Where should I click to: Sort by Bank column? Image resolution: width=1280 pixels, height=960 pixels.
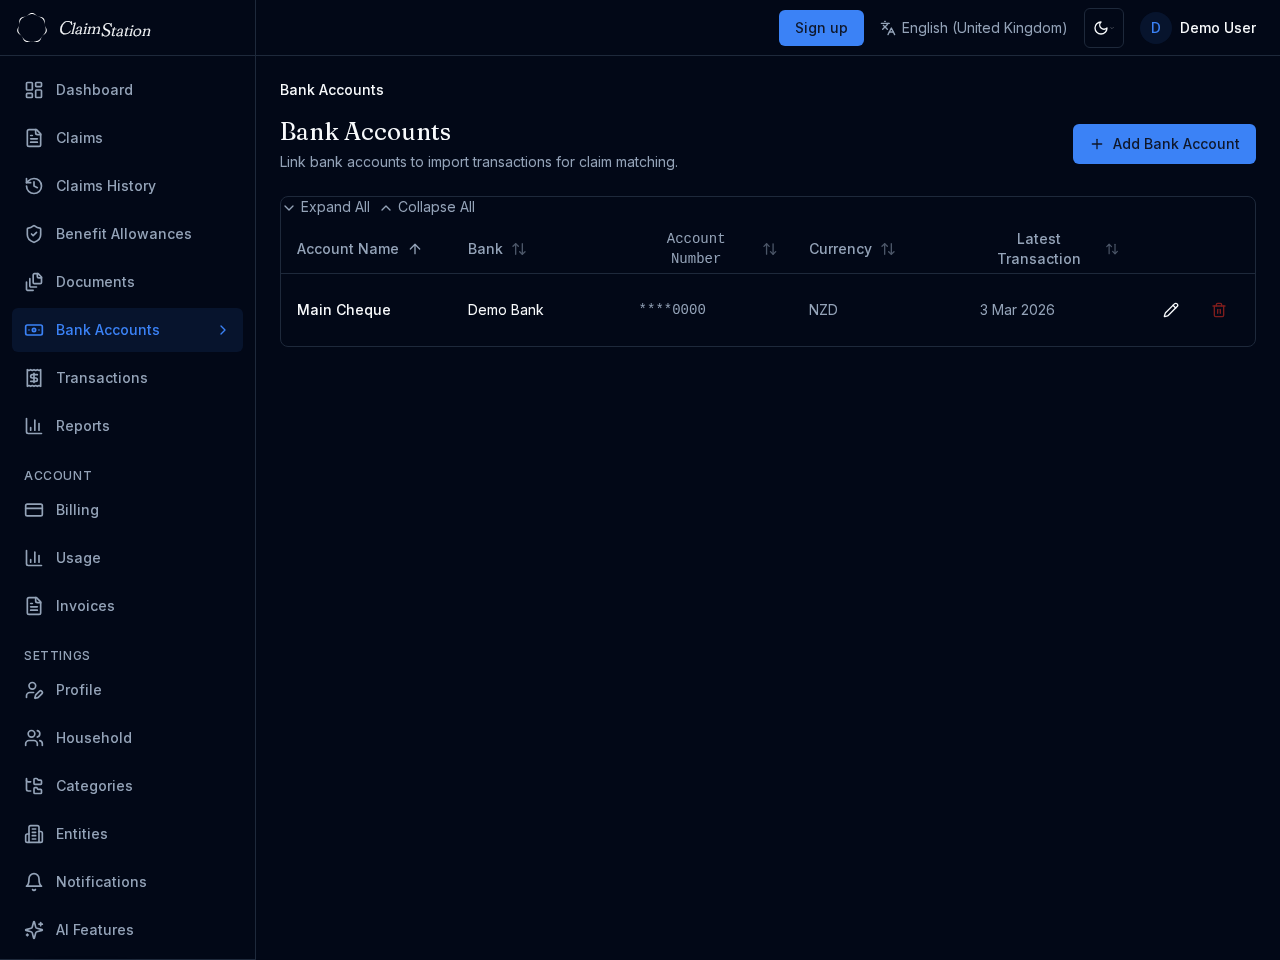click(497, 249)
